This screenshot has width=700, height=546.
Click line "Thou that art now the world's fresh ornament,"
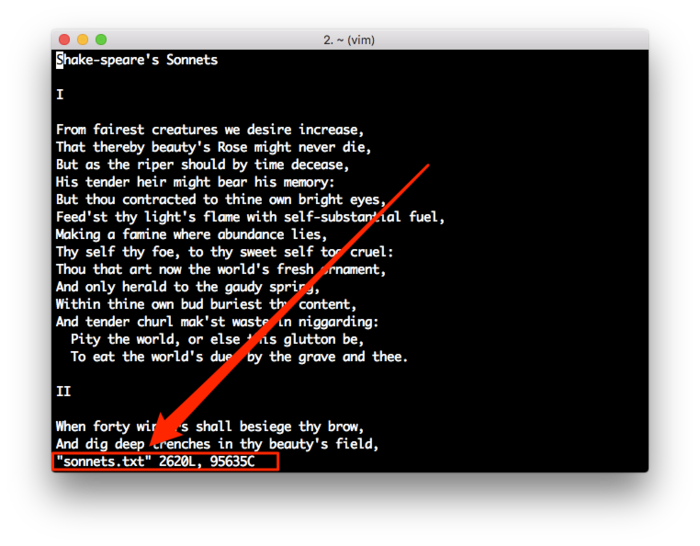click(221, 269)
